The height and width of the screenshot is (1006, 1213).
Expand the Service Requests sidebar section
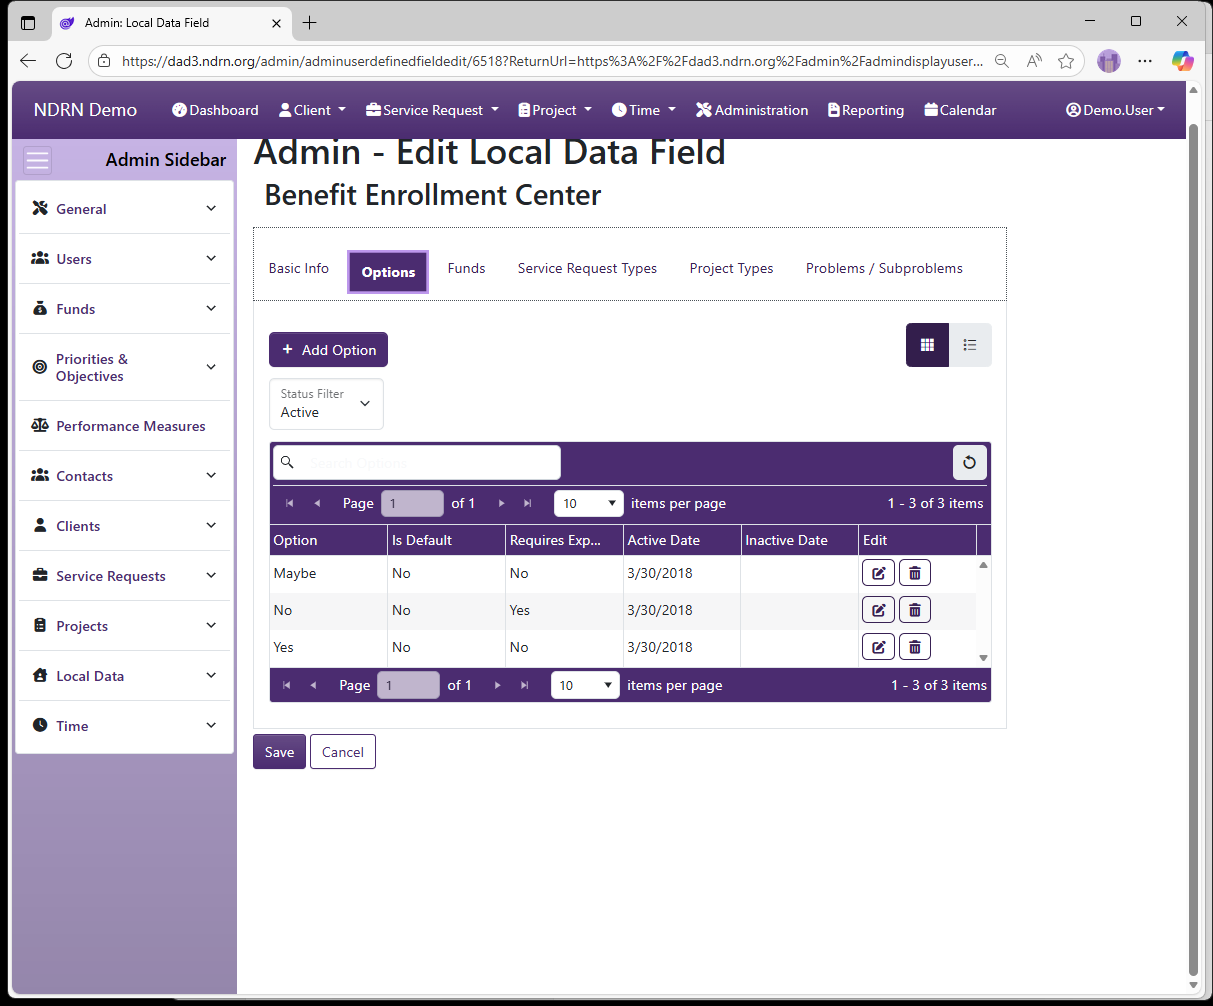point(125,576)
